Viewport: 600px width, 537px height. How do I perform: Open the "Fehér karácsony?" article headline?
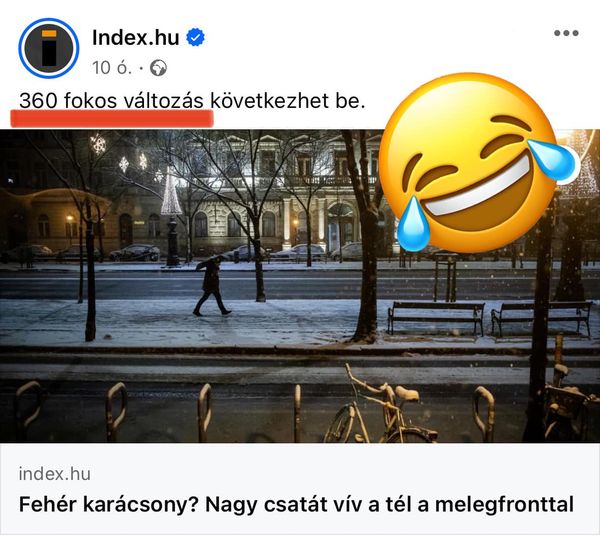click(296, 504)
